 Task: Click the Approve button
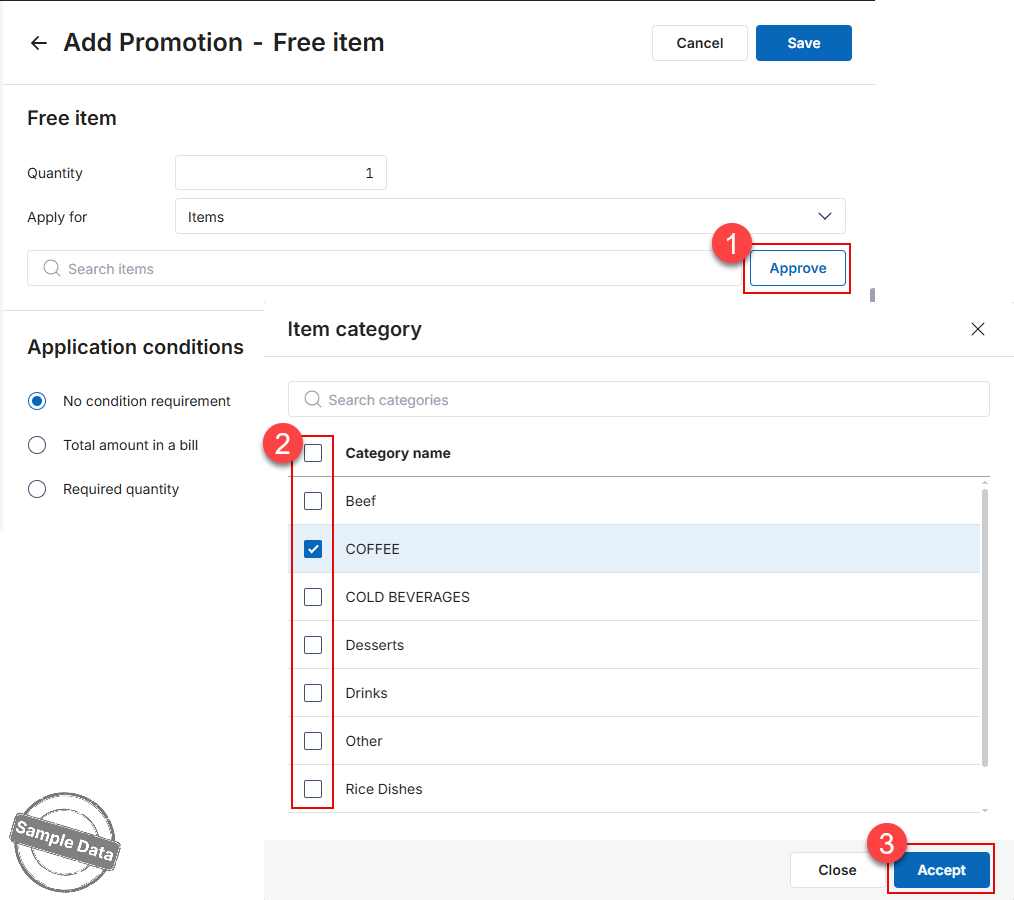[x=797, y=268]
